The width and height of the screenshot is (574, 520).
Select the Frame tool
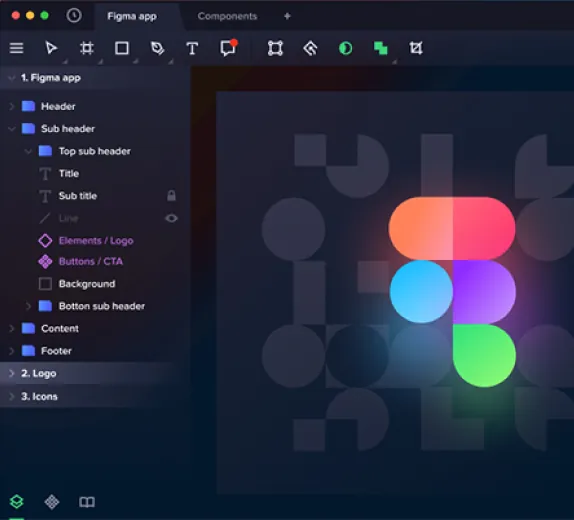click(87, 48)
